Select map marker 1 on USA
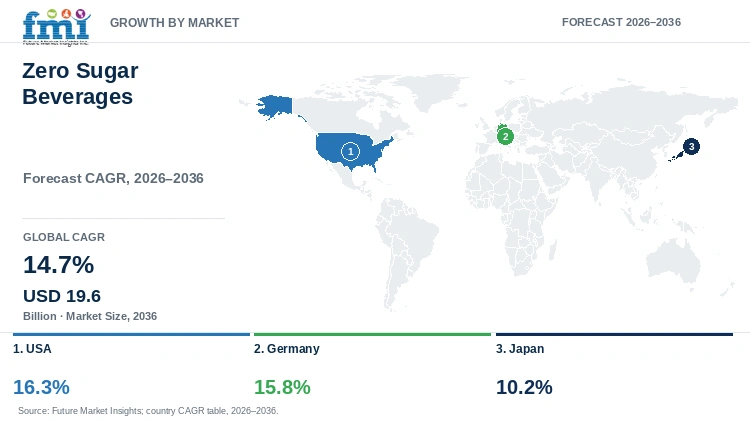The height and width of the screenshot is (421, 750). point(350,152)
